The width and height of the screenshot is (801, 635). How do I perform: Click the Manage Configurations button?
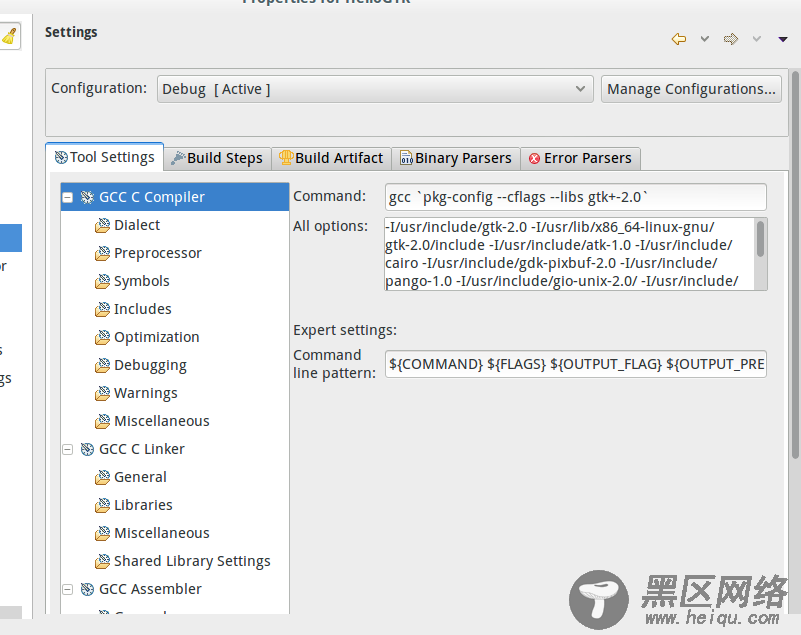(x=691, y=89)
